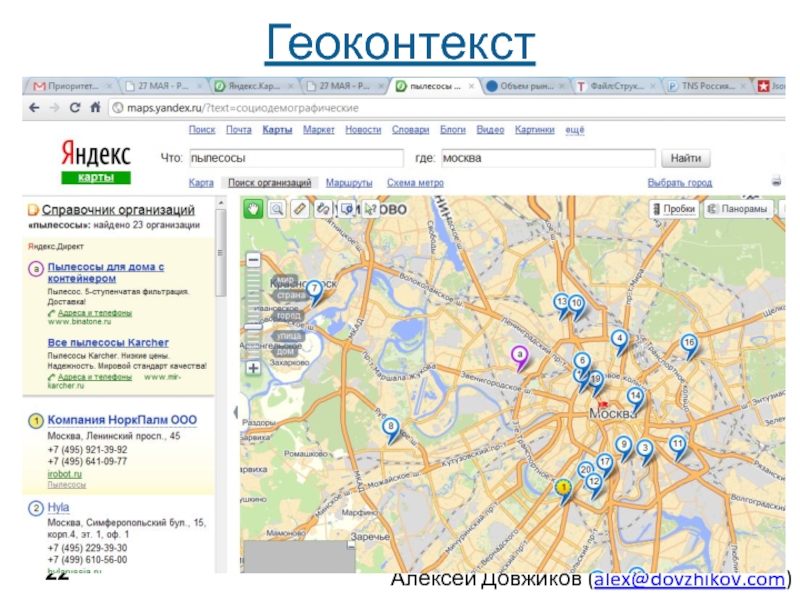This screenshot has width=800, height=600.
Task: Collapse the left results panel arrow
Action: 235,411
